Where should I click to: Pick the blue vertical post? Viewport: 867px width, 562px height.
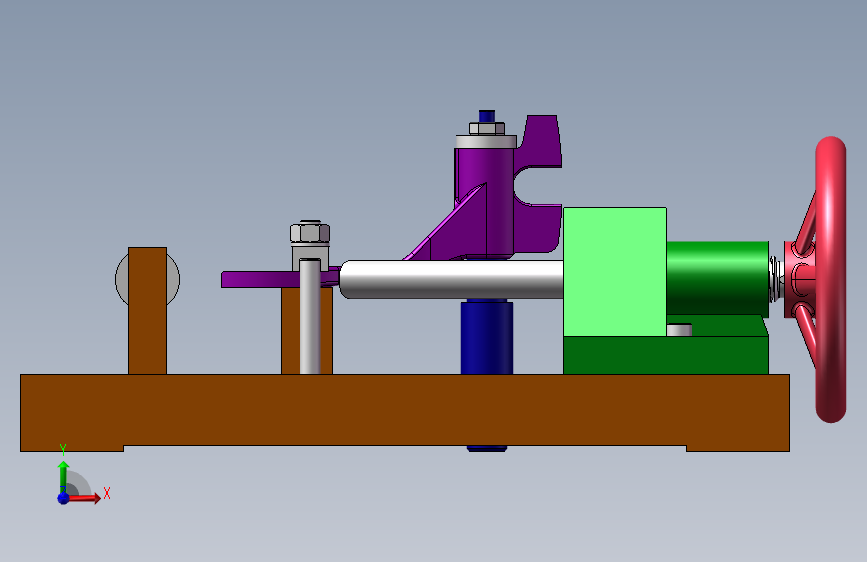(x=487, y=337)
